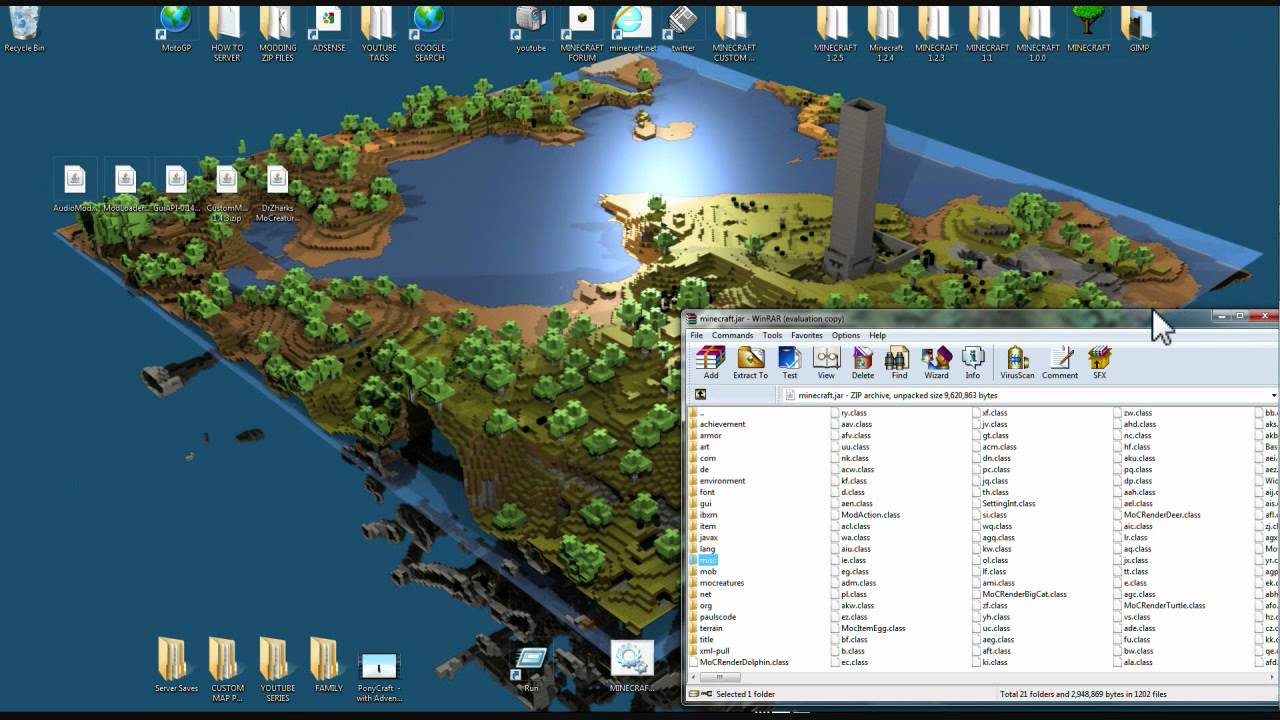Select the Run desktop shortcut

531,668
